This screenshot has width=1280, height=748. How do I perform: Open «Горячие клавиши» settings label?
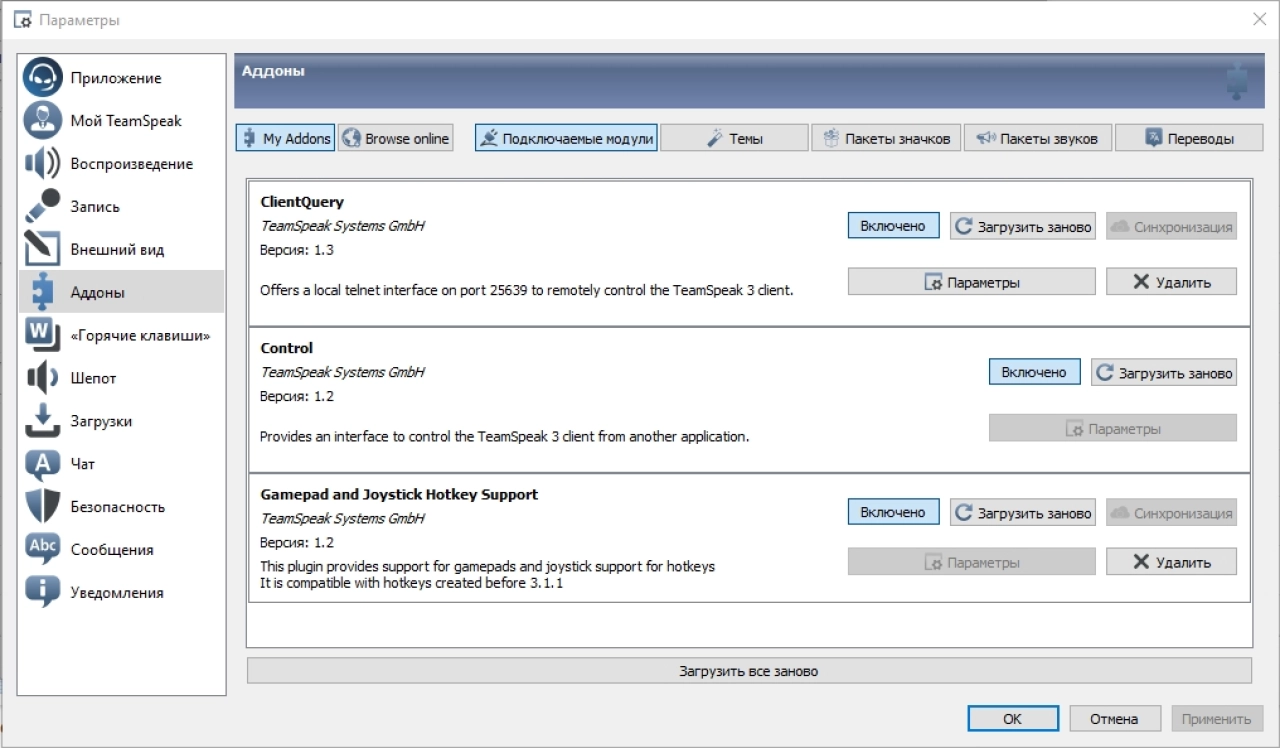point(140,336)
